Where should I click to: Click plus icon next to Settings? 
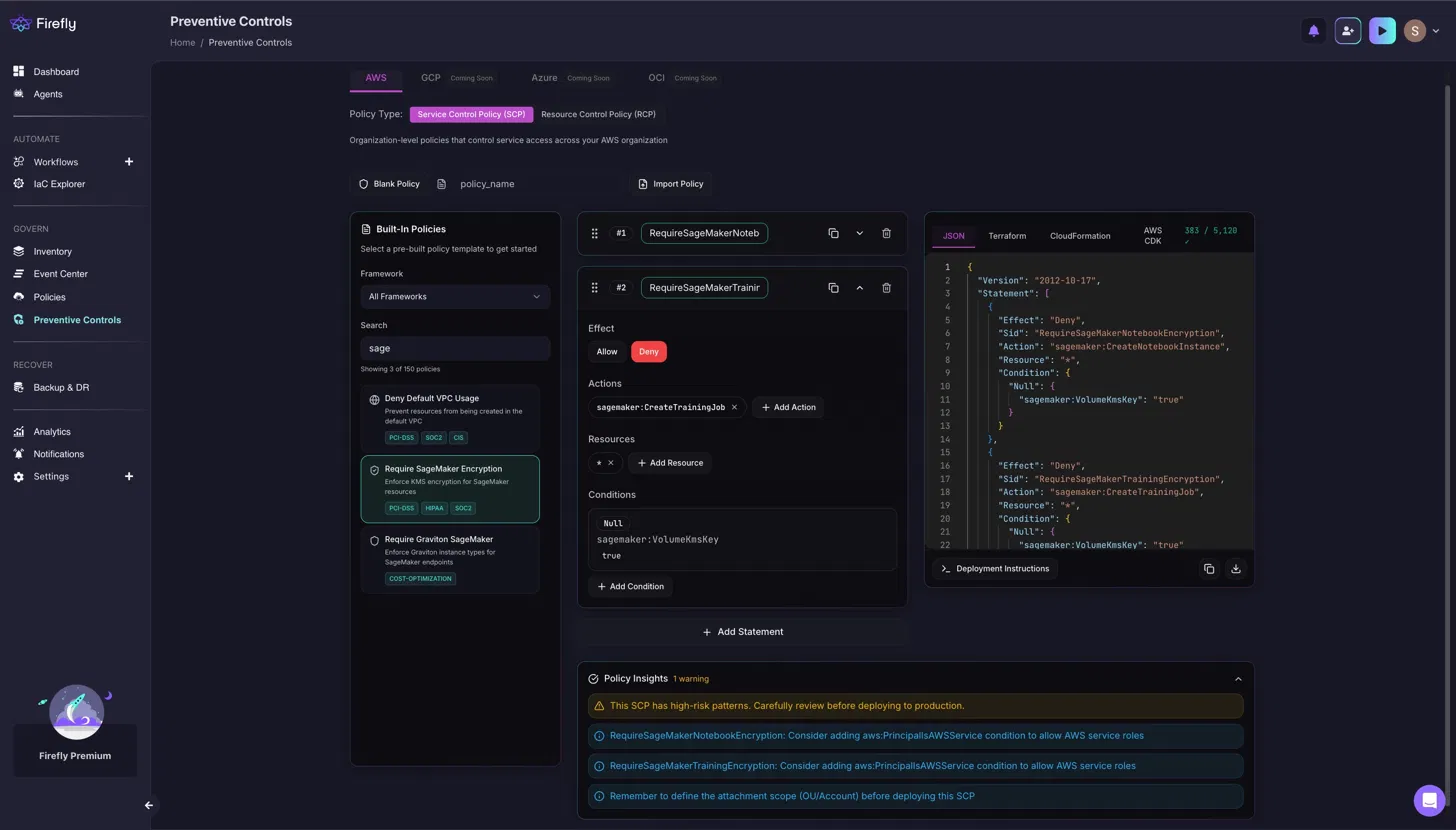tap(129, 477)
